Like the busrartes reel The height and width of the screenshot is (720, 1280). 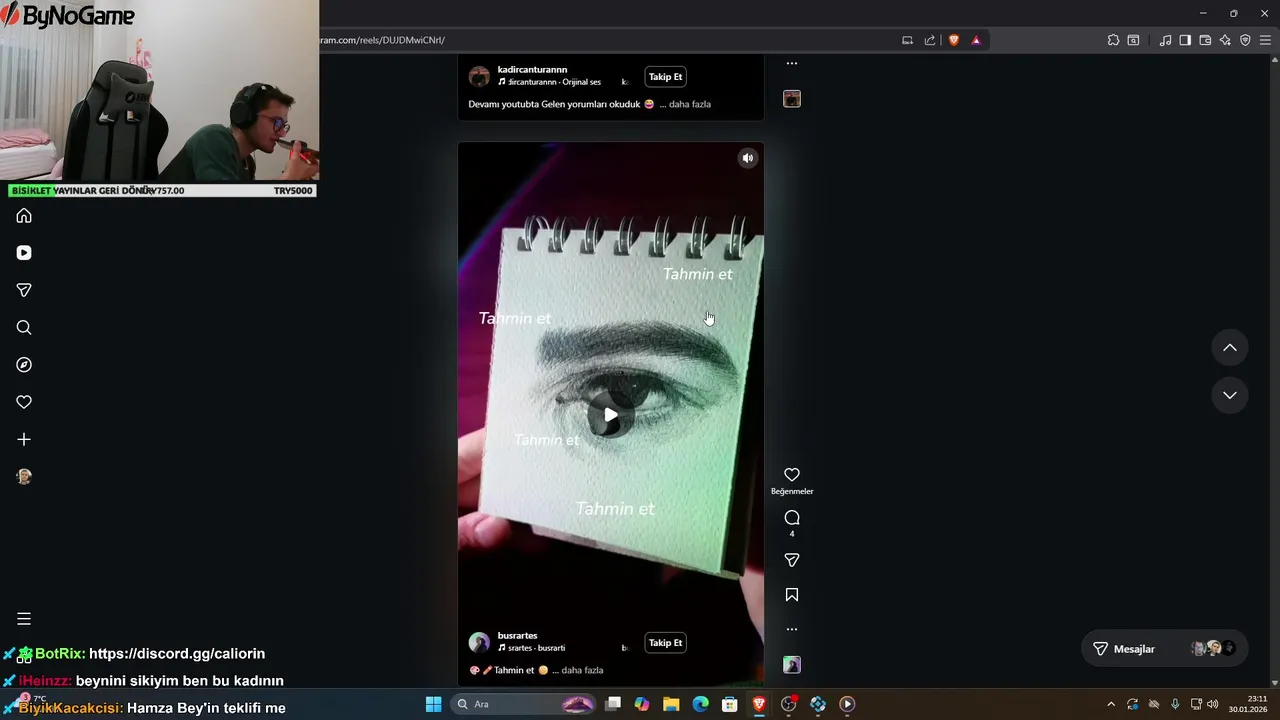click(792, 475)
